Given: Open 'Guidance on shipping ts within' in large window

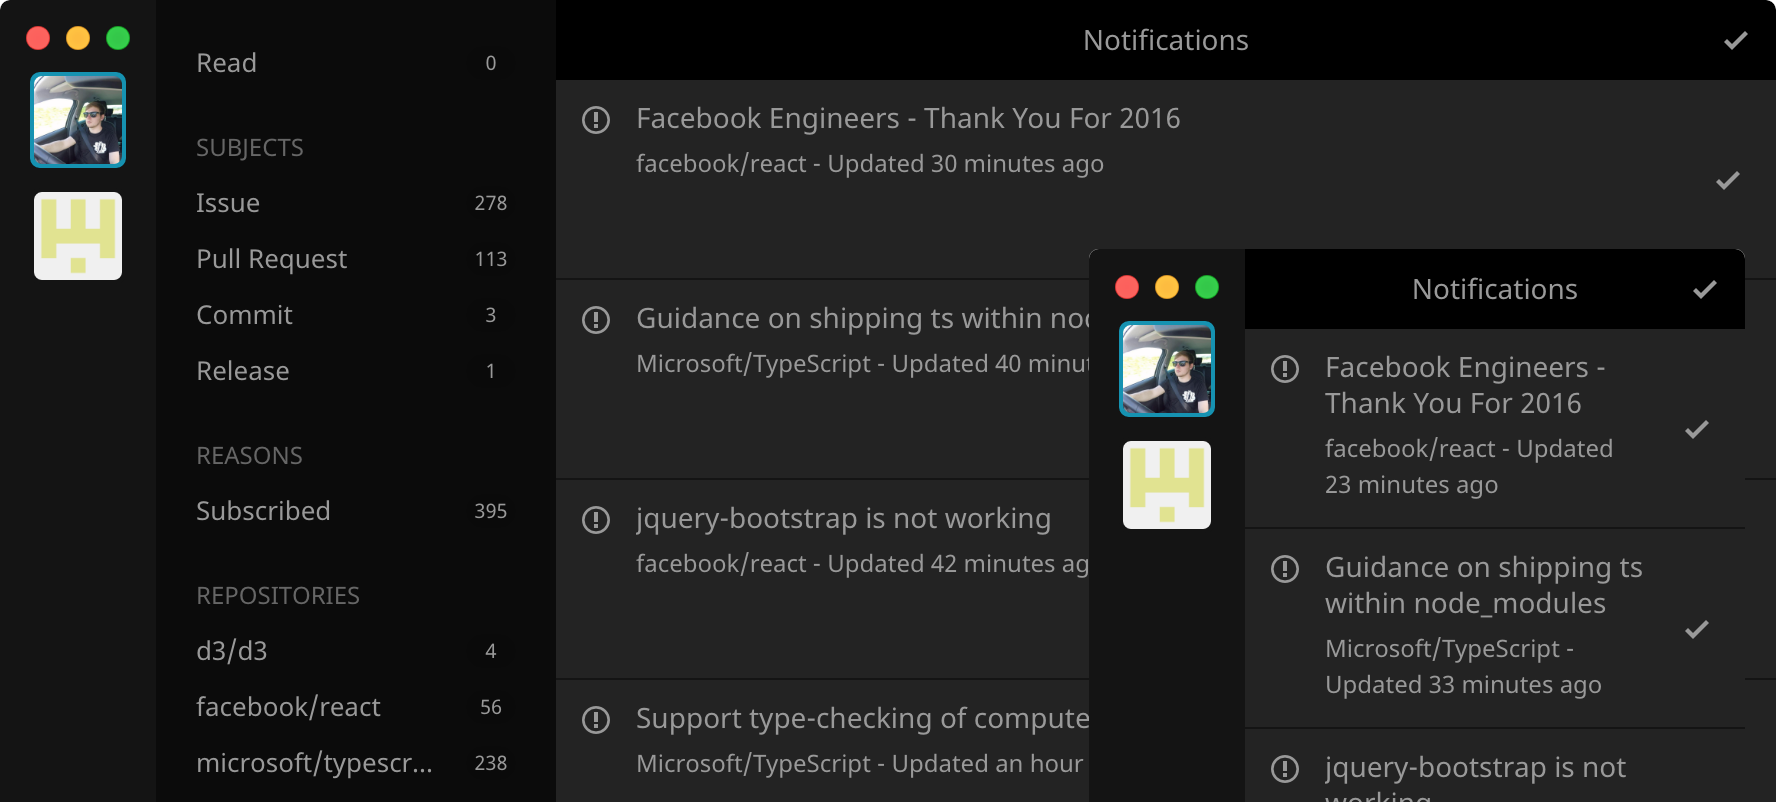Looking at the screenshot, I should point(862,319).
